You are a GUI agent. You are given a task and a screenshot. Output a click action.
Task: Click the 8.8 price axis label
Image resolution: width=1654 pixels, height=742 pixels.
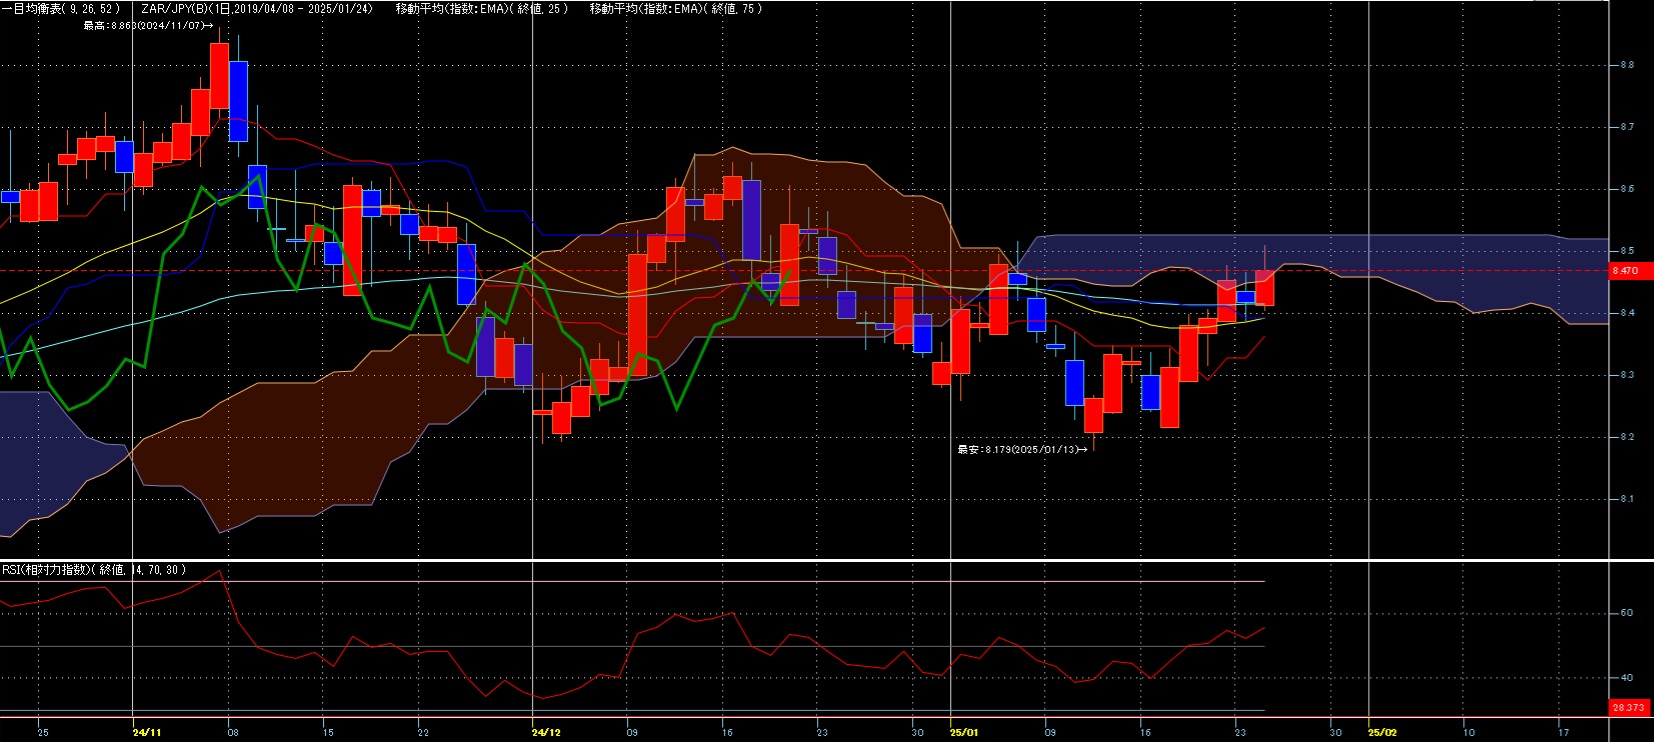(x=1627, y=65)
